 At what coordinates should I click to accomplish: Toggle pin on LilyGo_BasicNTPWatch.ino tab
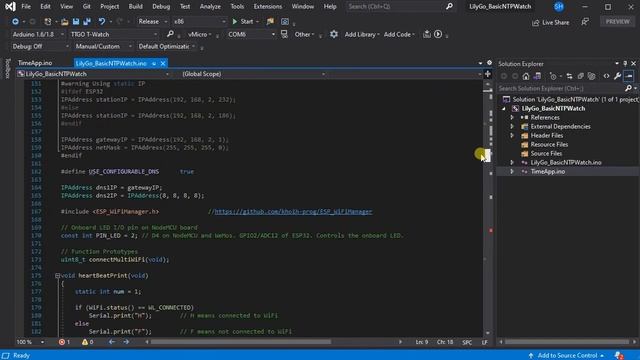point(154,64)
